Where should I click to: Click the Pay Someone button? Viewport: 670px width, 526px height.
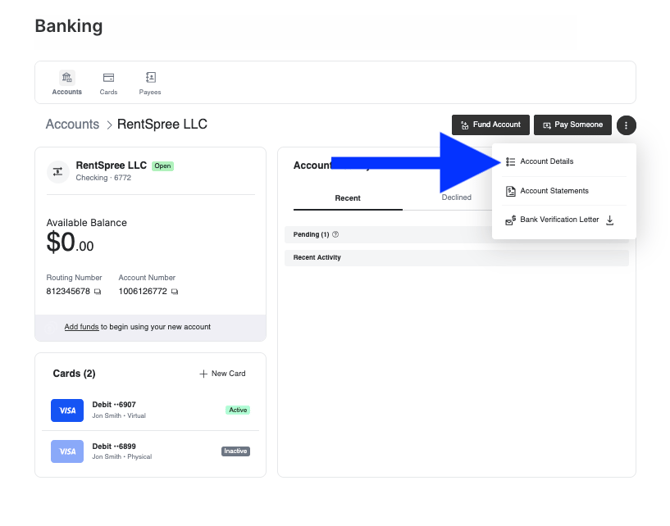click(572, 125)
